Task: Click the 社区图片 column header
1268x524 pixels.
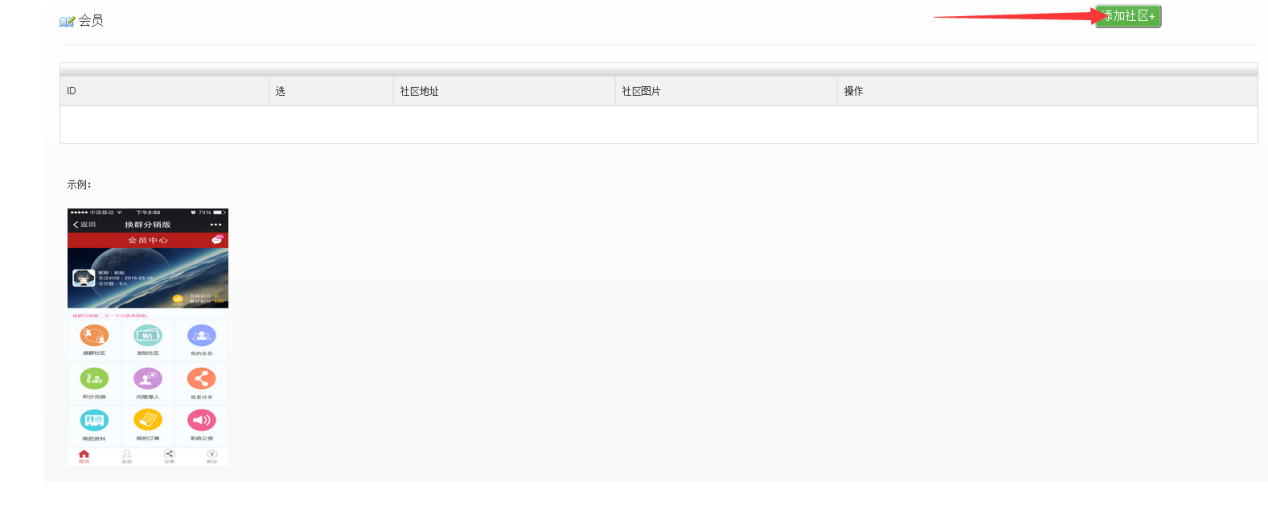Action: click(641, 91)
